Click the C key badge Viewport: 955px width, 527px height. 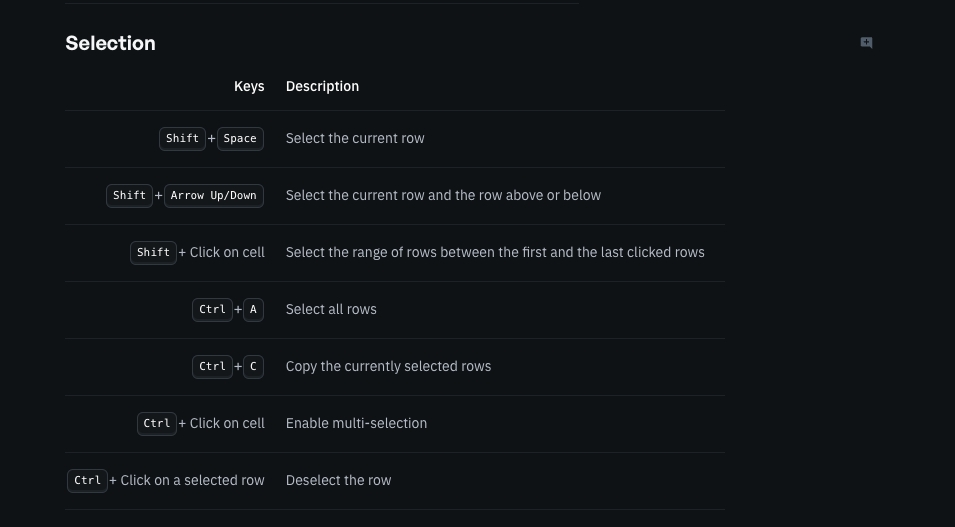pos(253,367)
